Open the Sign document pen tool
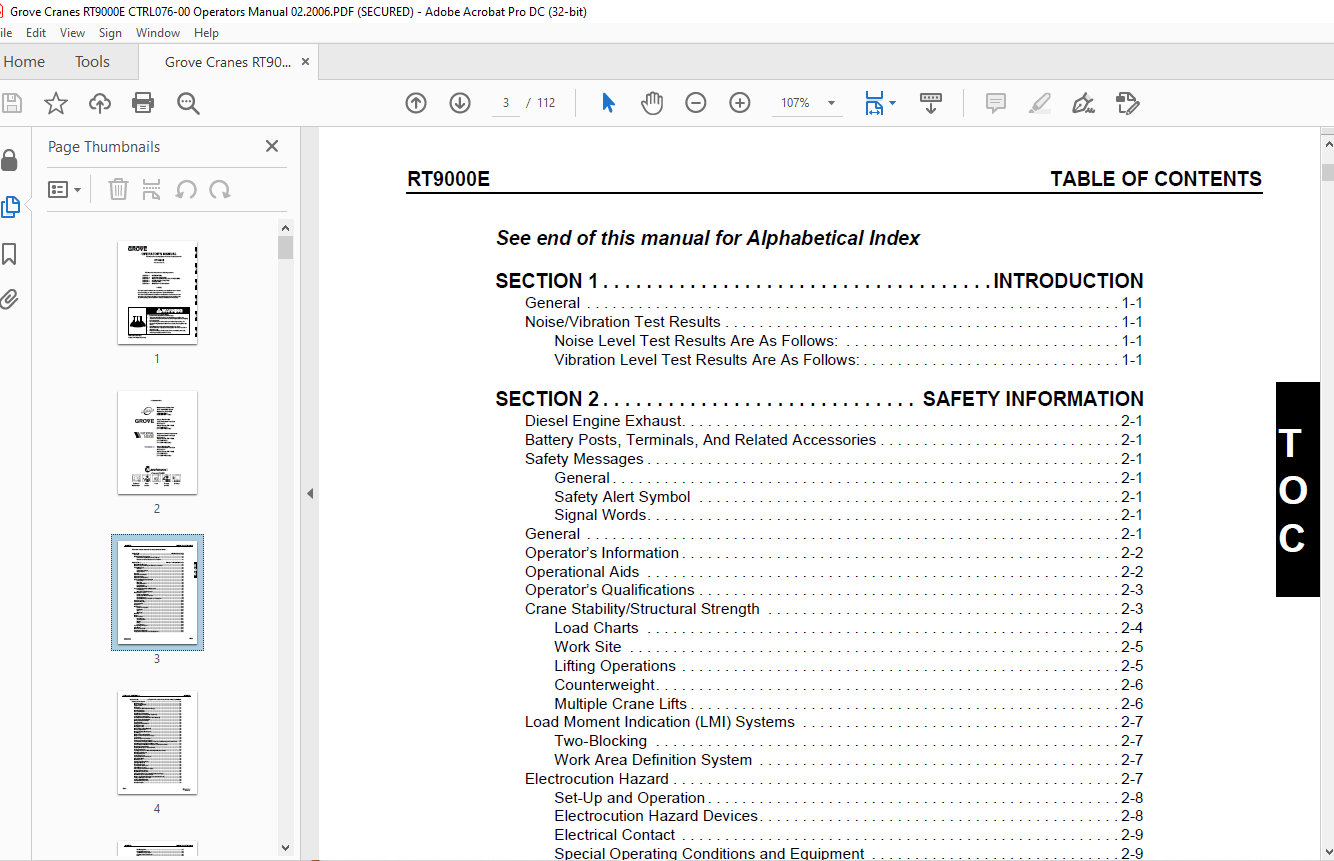1334x861 pixels. [x=1083, y=103]
